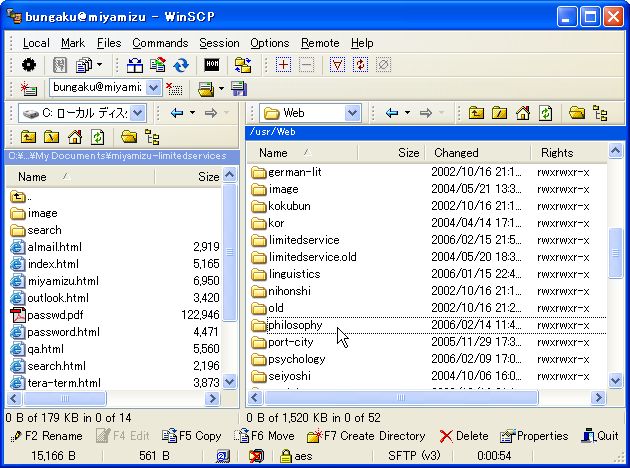630x468 pixels.
Task: Expand the local back history arrow
Action: coord(192,113)
